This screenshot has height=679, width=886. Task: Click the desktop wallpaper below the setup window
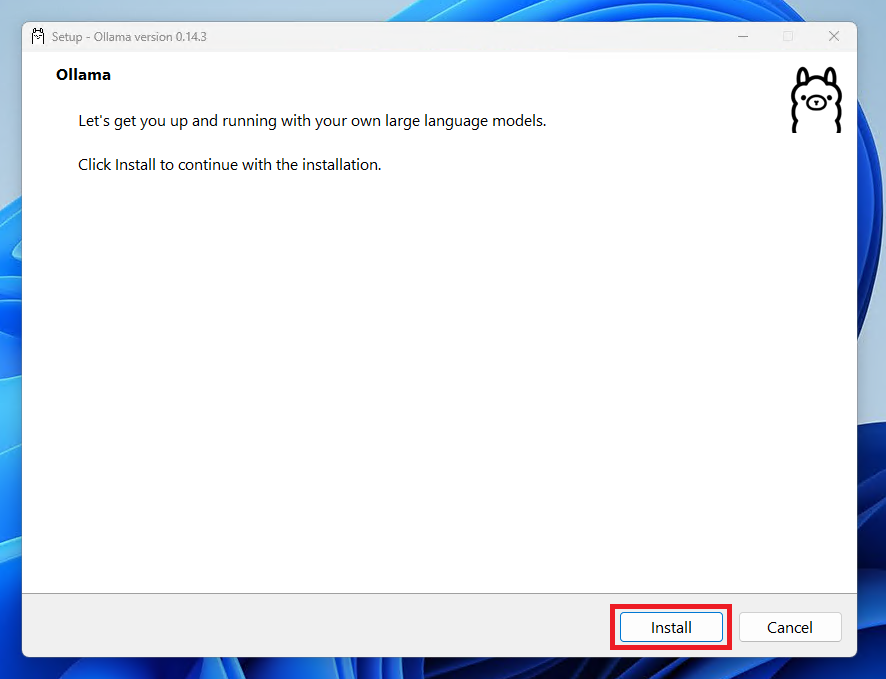tap(440, 669)
